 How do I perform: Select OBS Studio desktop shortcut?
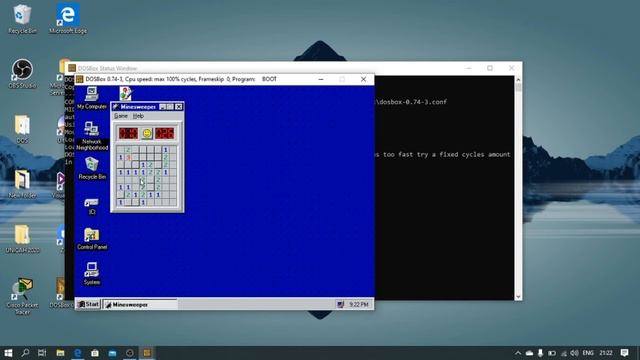coord(22,73)
